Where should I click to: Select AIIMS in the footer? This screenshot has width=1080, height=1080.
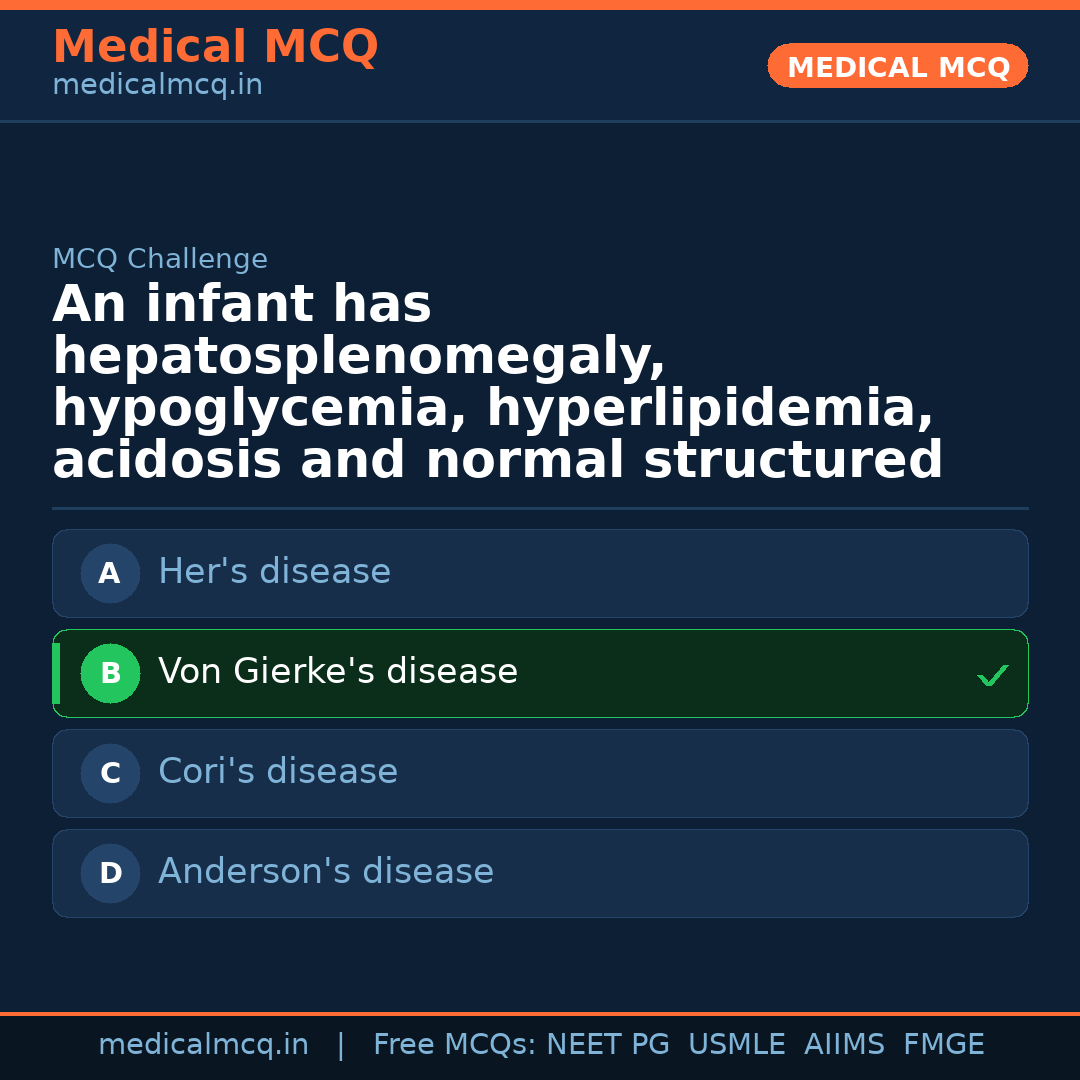(844, 1045)
